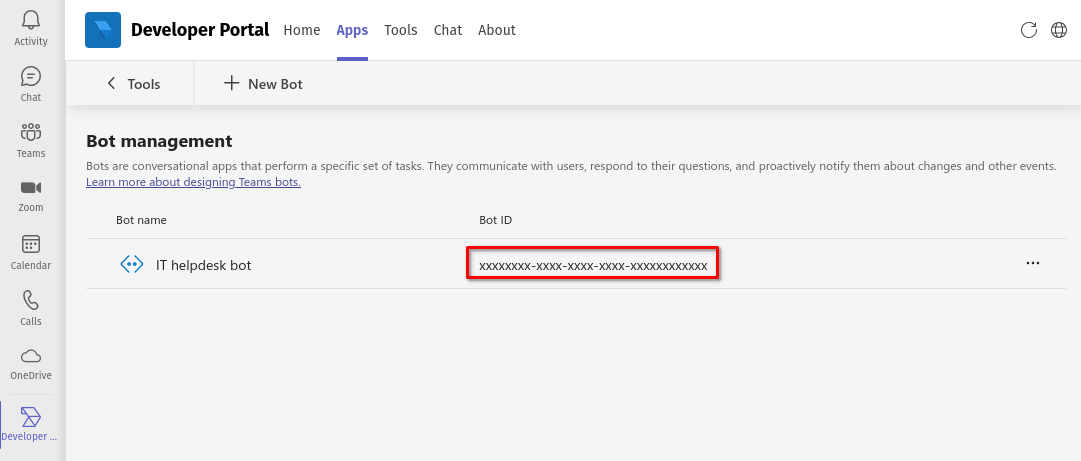Image resolution: width=1081 pixels, height=461 pixels.
Task: Click the Bot name column header
Action: (x=141, y=220)
